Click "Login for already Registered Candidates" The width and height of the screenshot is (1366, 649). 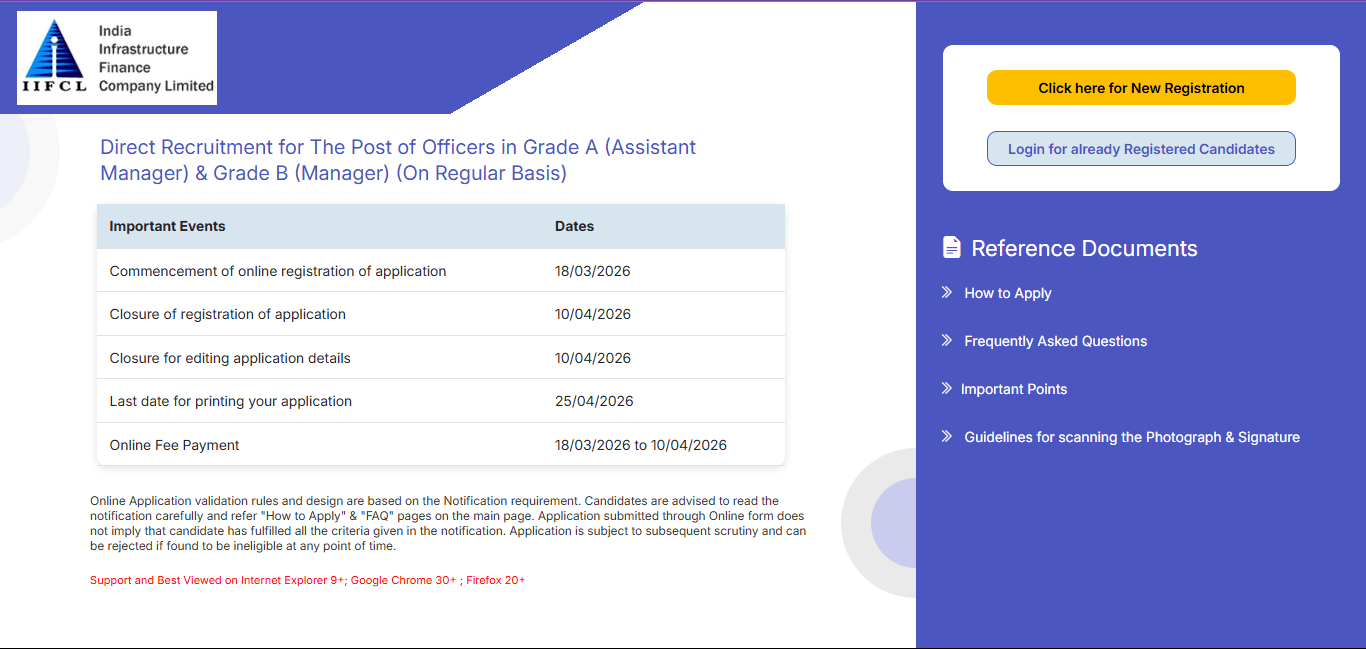pyautogui.click(x=1141, y=148)
